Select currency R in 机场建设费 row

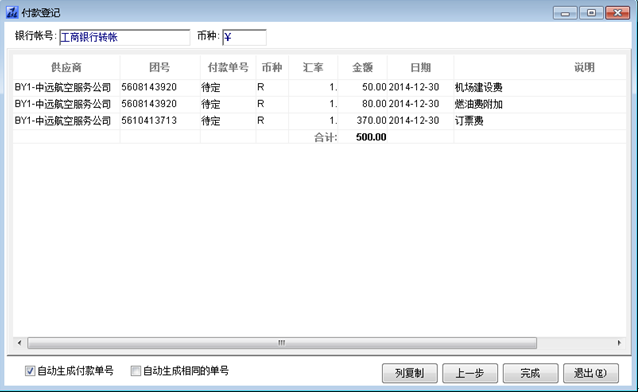coord(272,87)
